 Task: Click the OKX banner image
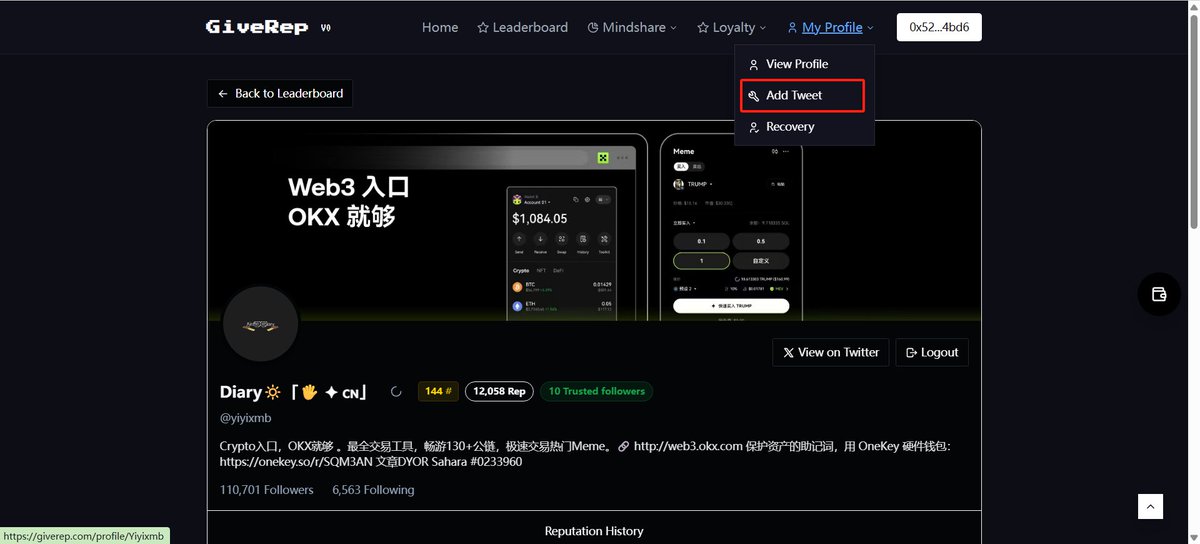pos(594,221)
